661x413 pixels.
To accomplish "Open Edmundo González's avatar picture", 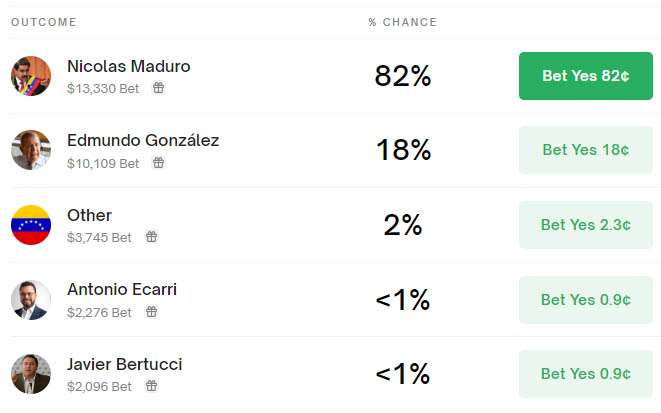I will pyautogui.click(x=31, y=150).
